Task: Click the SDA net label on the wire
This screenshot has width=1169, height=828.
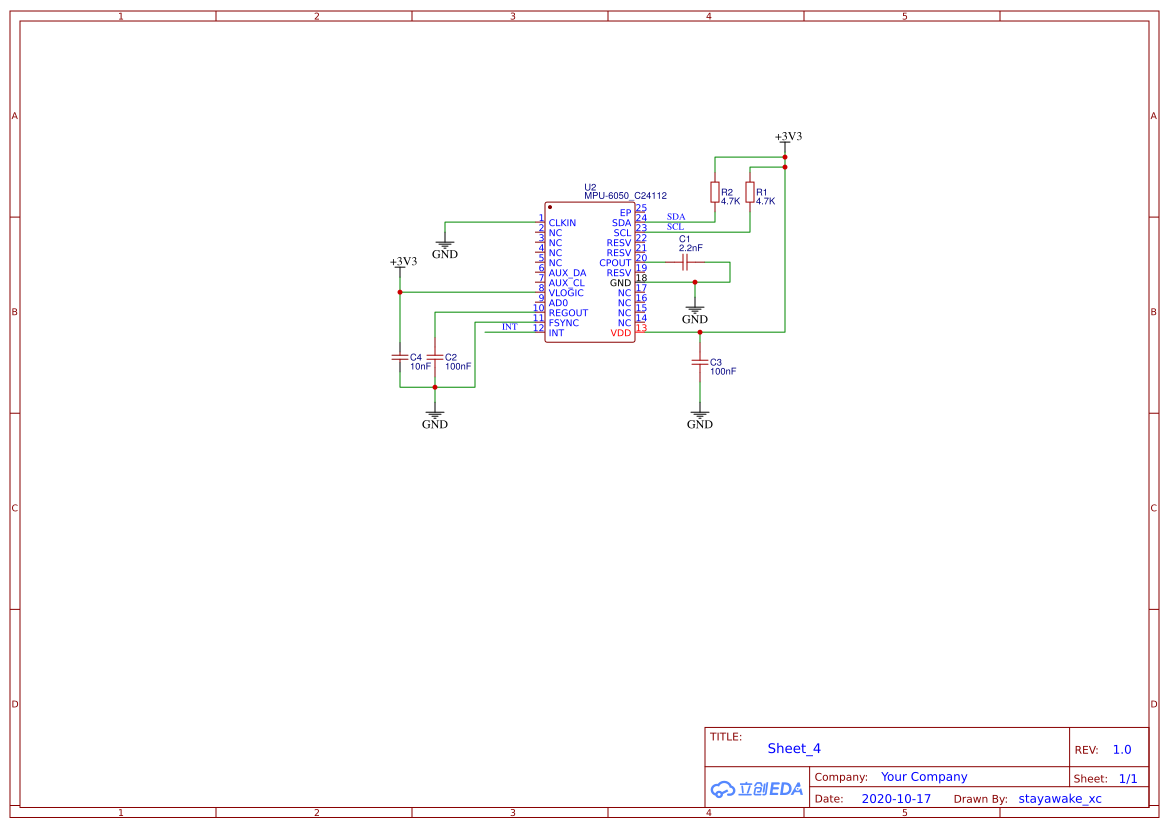Action: pos(675,217)
